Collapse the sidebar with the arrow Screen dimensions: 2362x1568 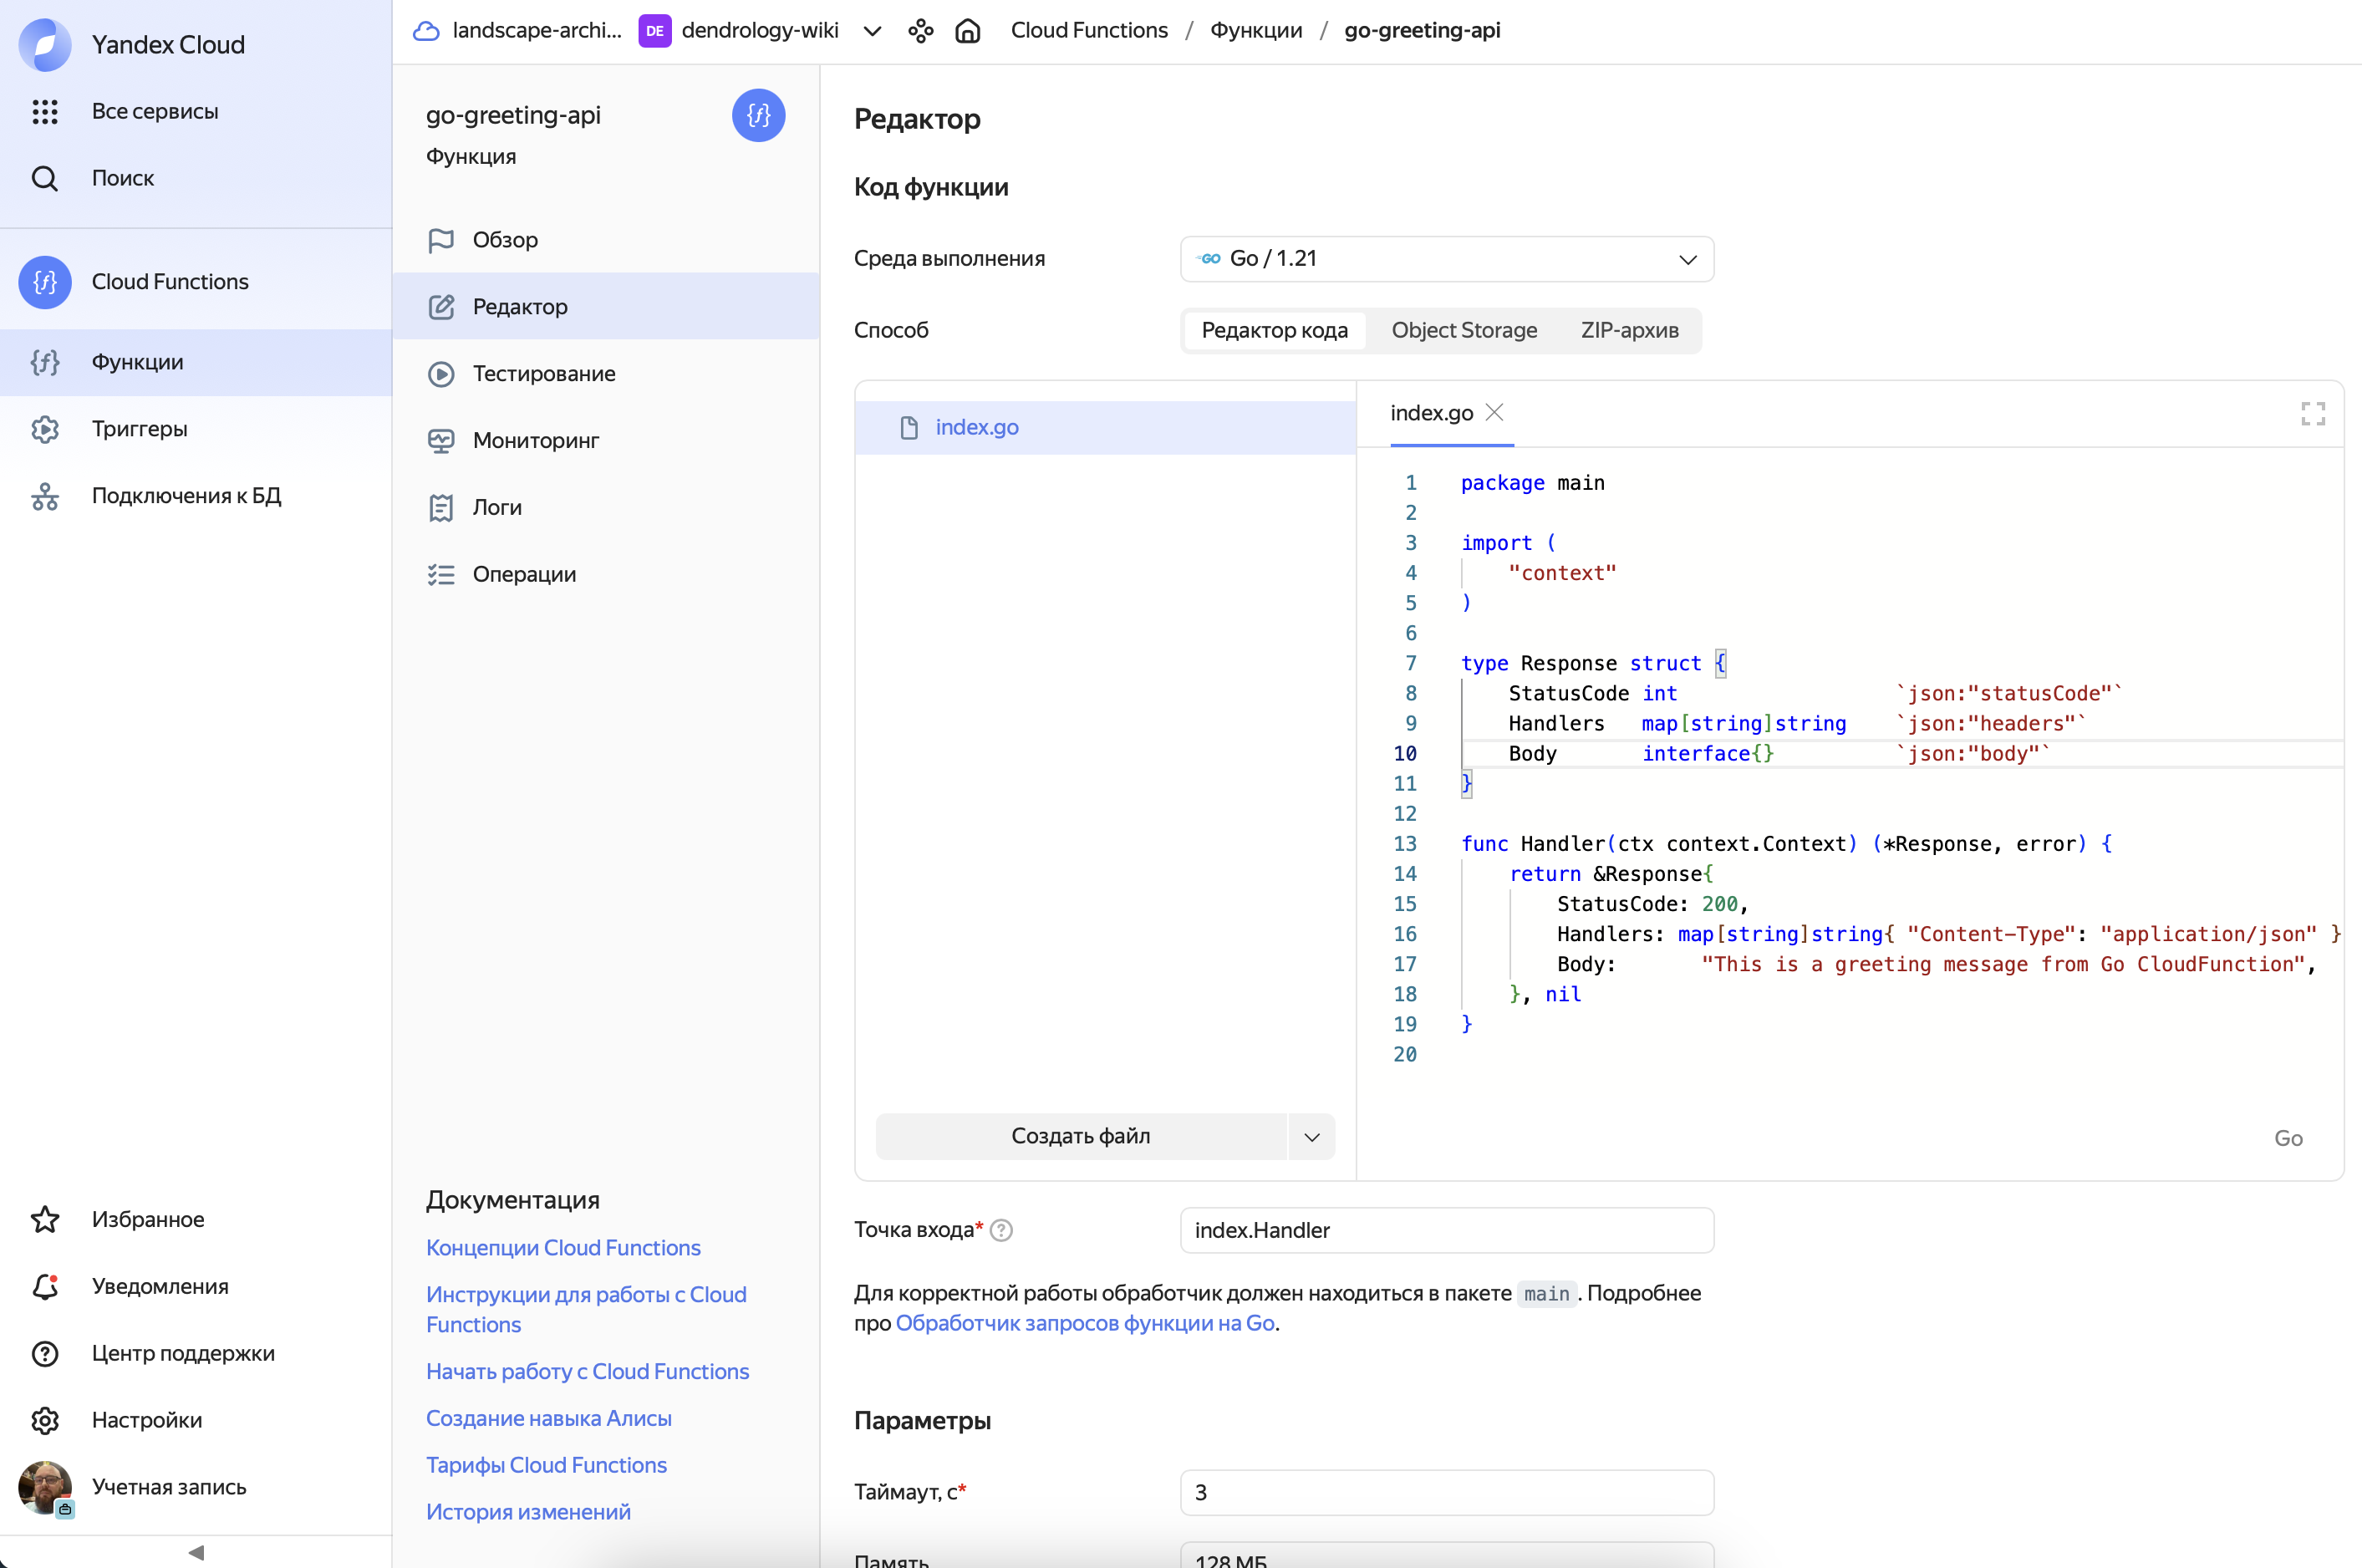tap(196, 1552)
